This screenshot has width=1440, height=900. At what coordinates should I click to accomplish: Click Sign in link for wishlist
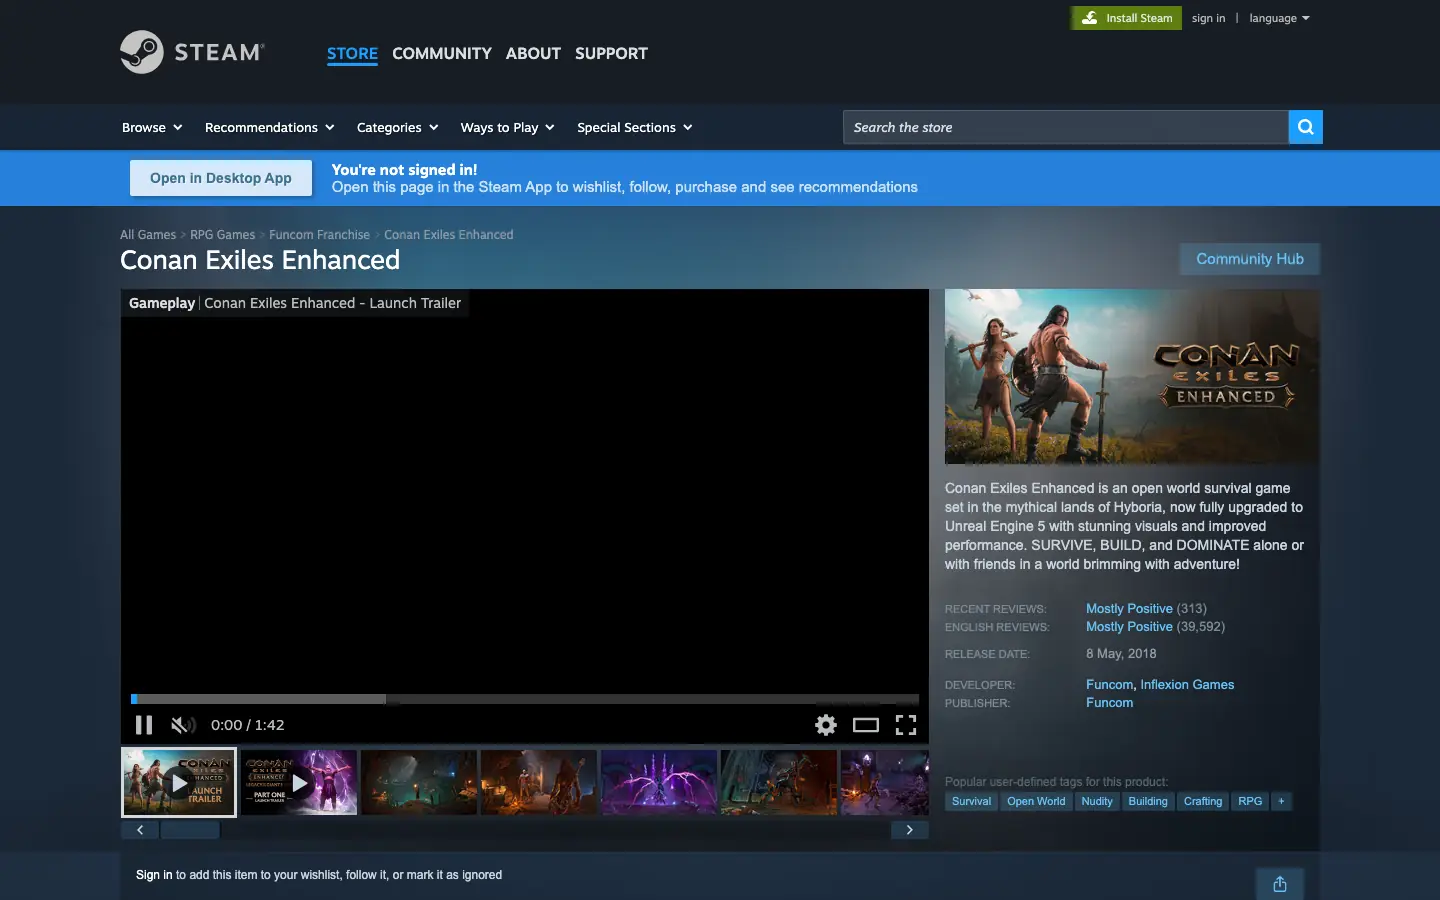154,875
